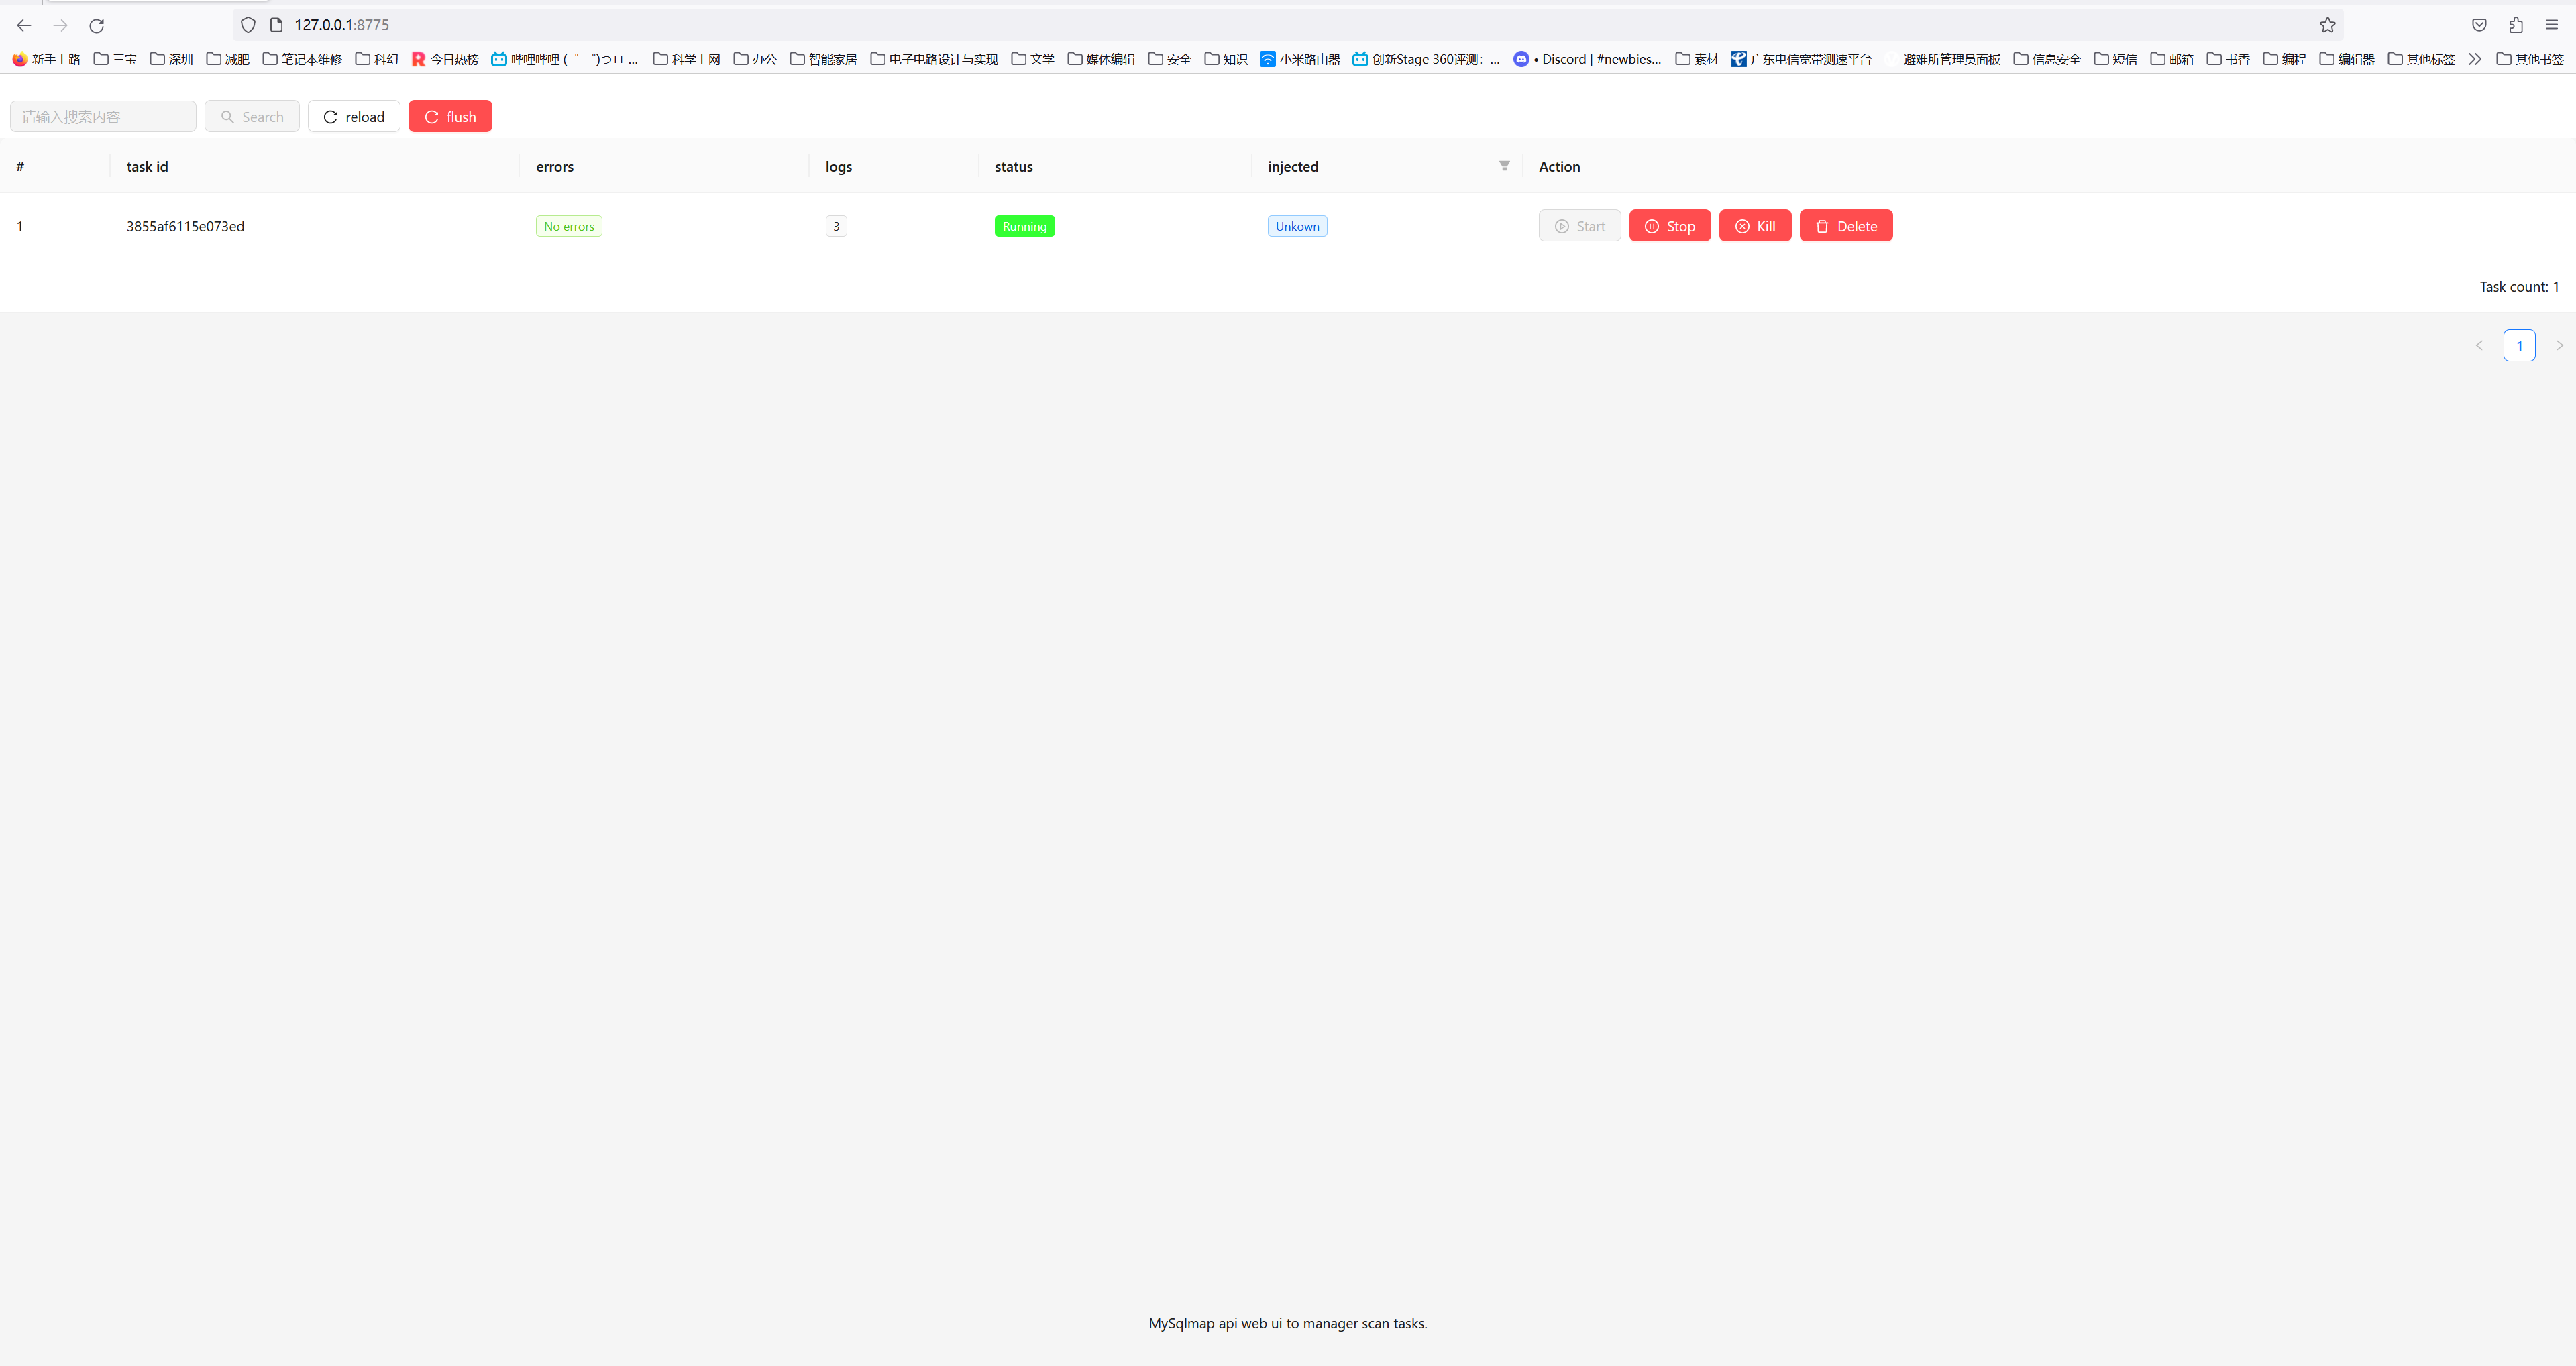
Task: Delete the scan task row
Action: tap(1845, 226)
